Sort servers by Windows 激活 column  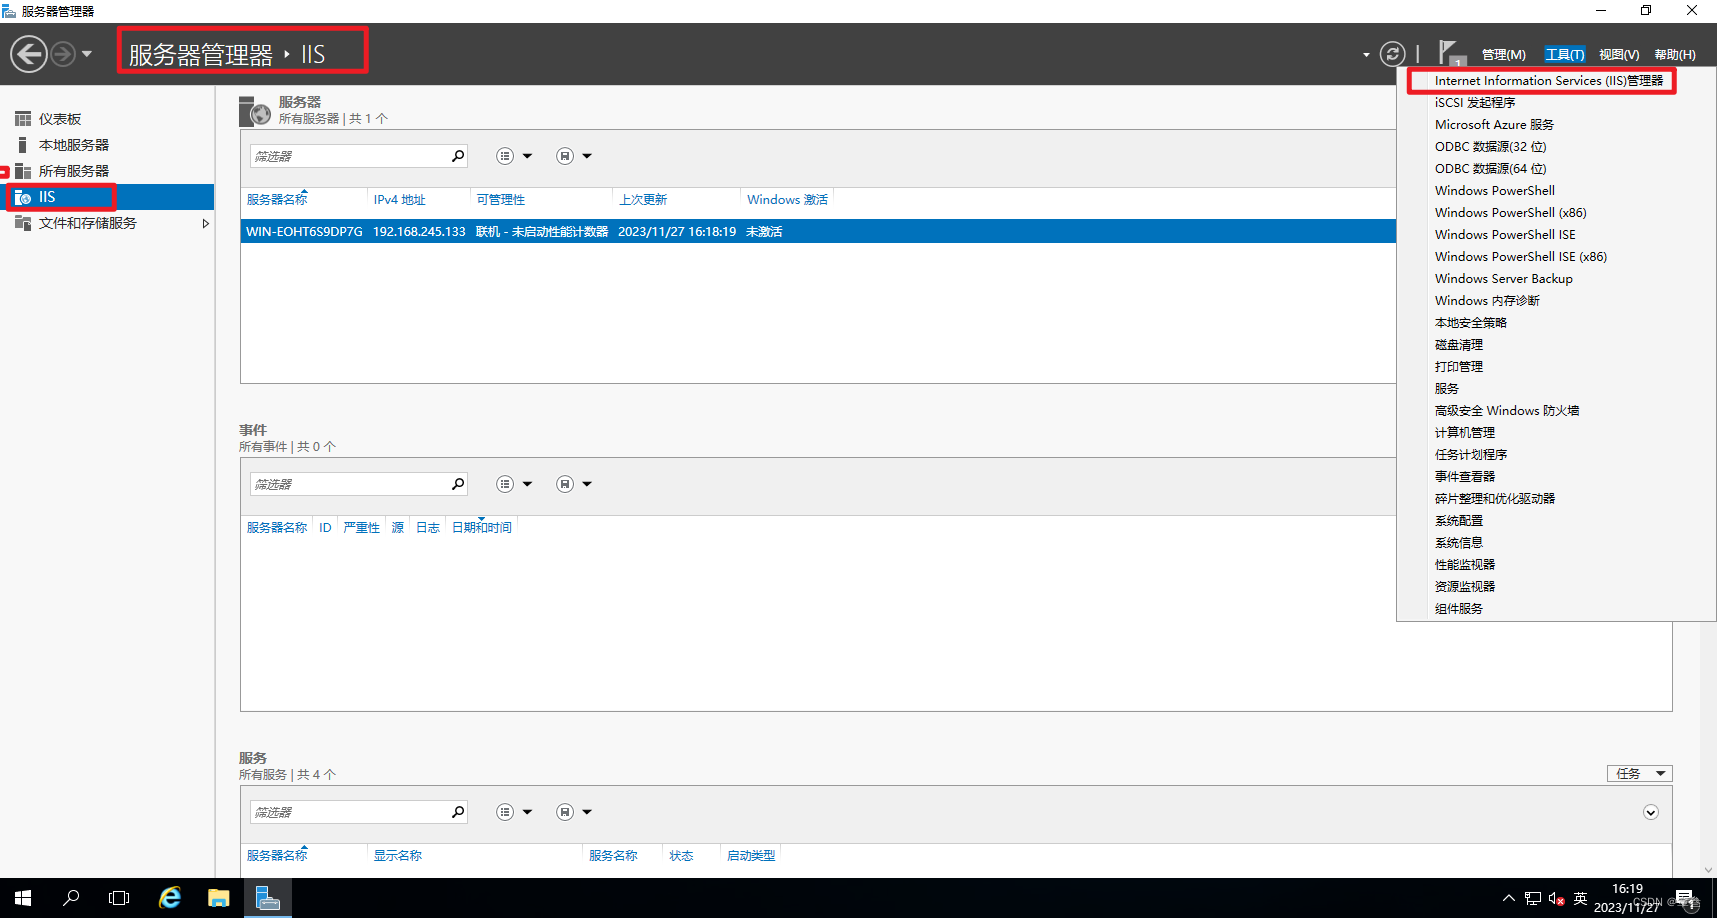(787, 200)
